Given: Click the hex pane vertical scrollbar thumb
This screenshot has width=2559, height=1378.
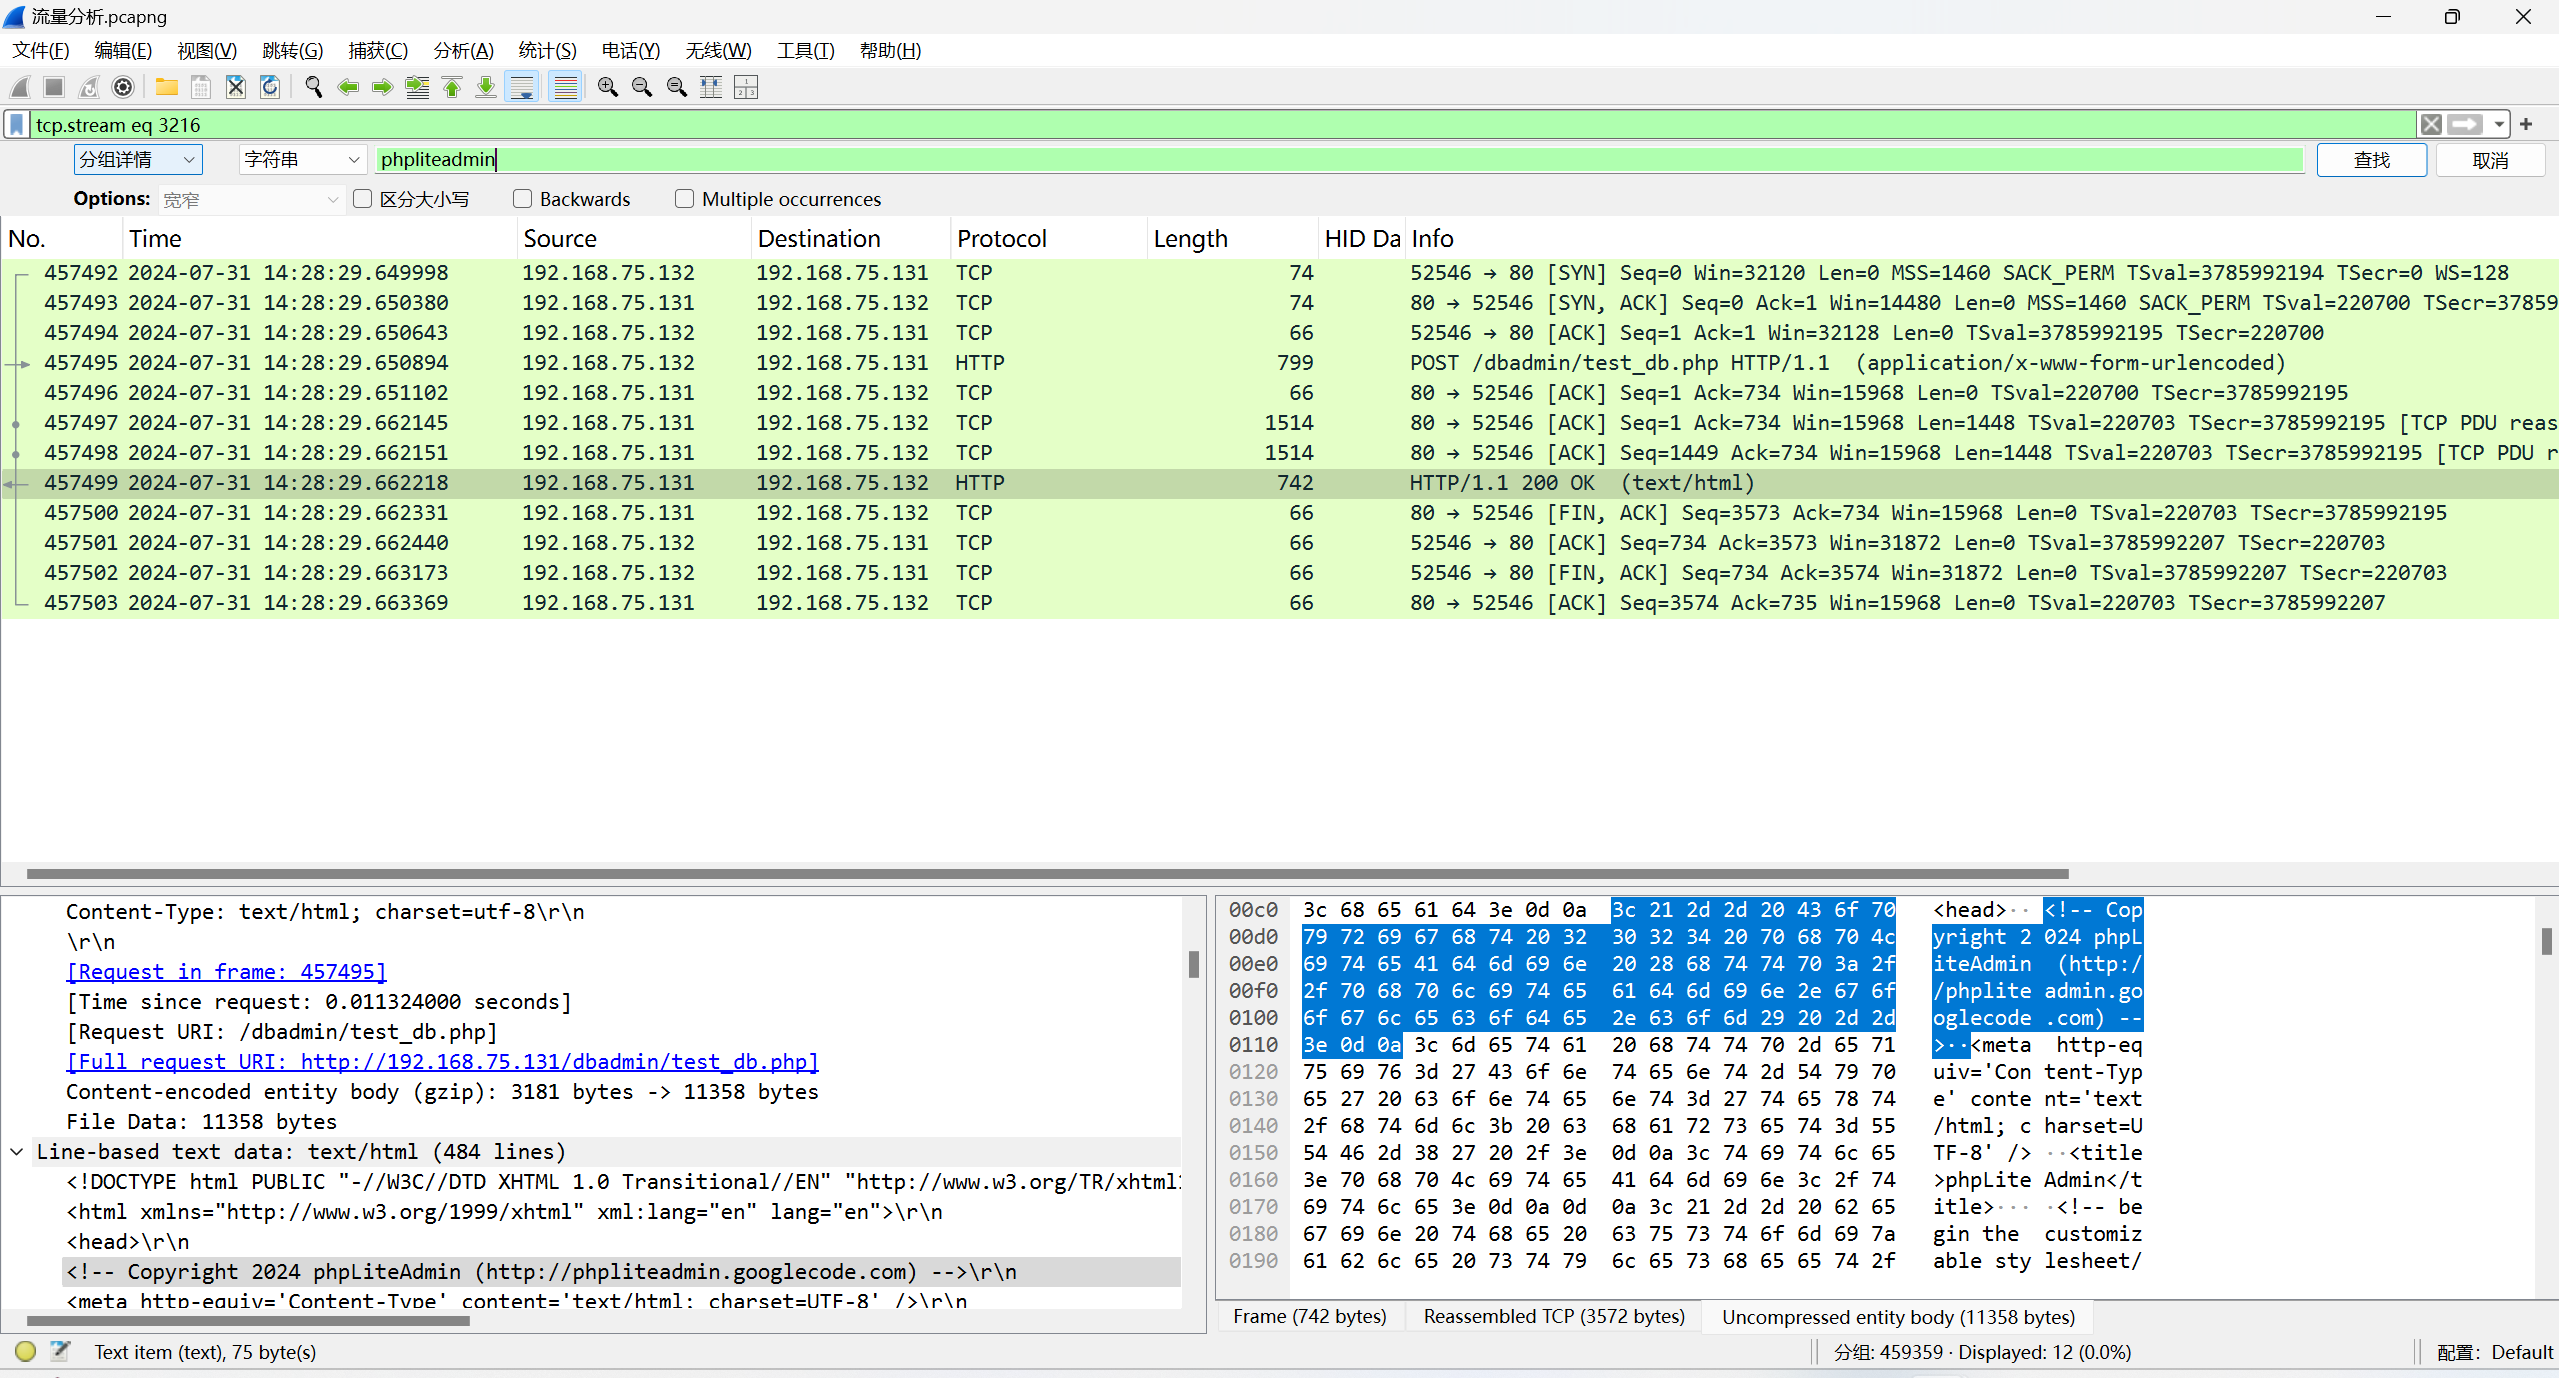Looking at the screenshot, I should coord(2546,941).
